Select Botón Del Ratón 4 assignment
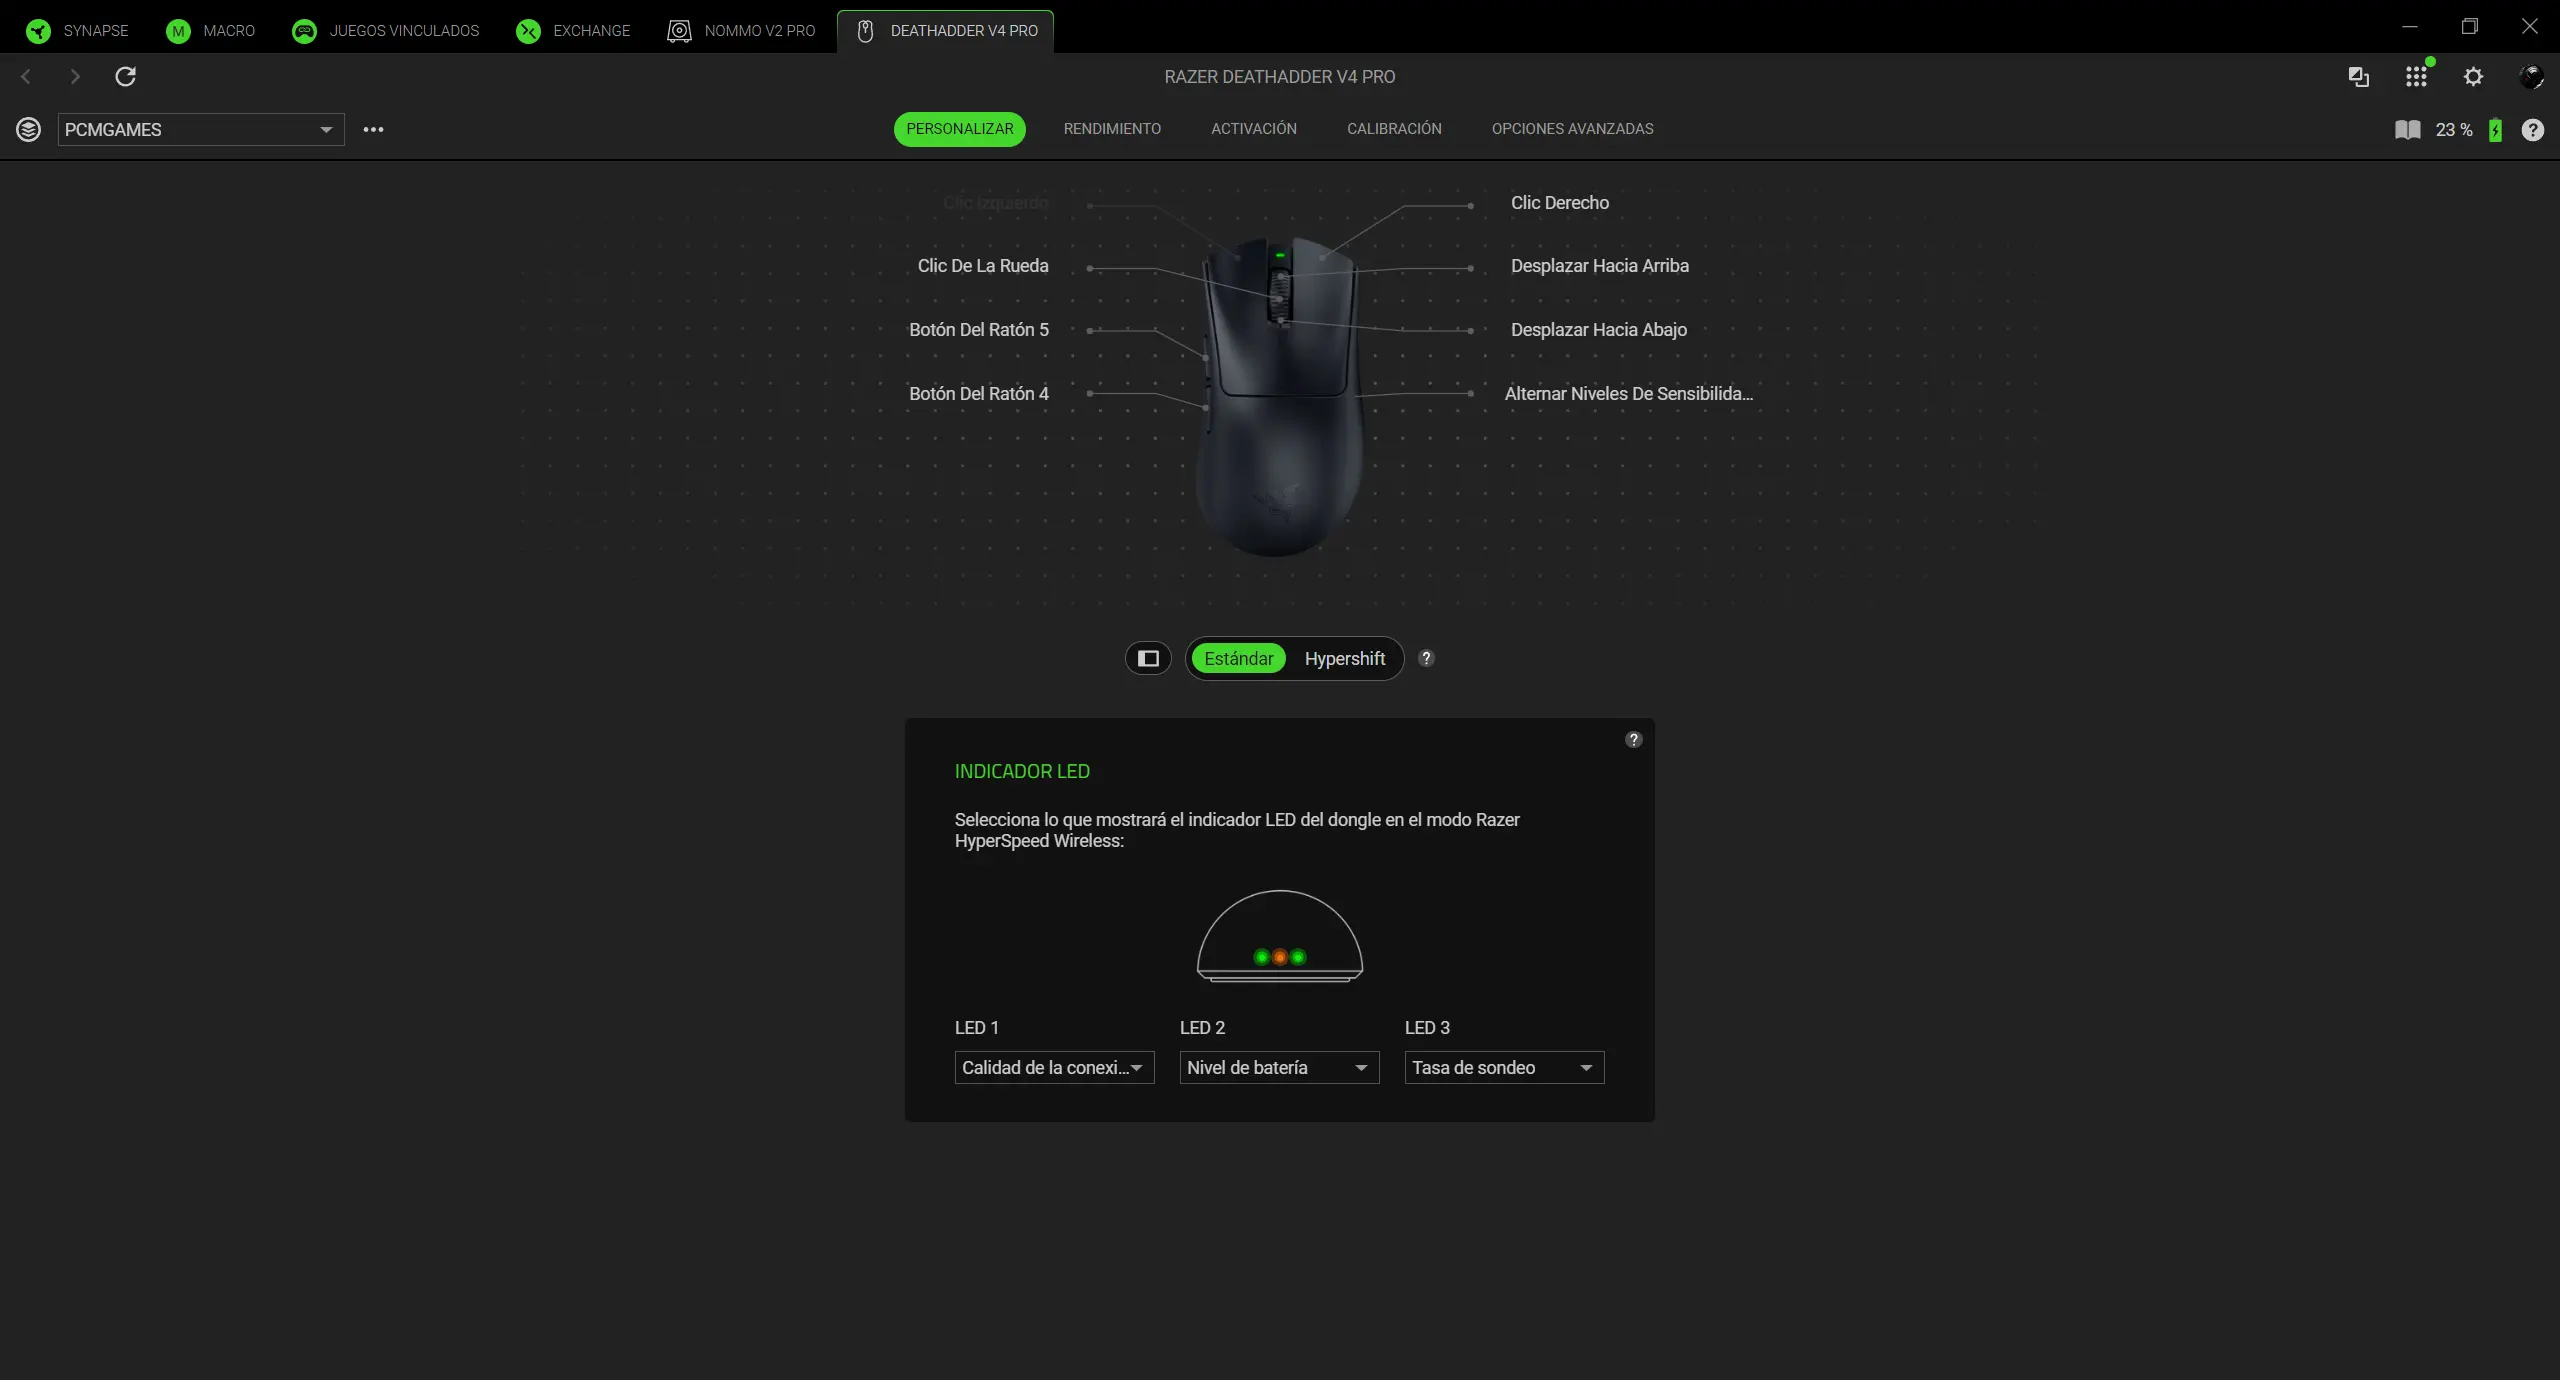Viewport: 2560px width, 1380px height. pos(979,394)
